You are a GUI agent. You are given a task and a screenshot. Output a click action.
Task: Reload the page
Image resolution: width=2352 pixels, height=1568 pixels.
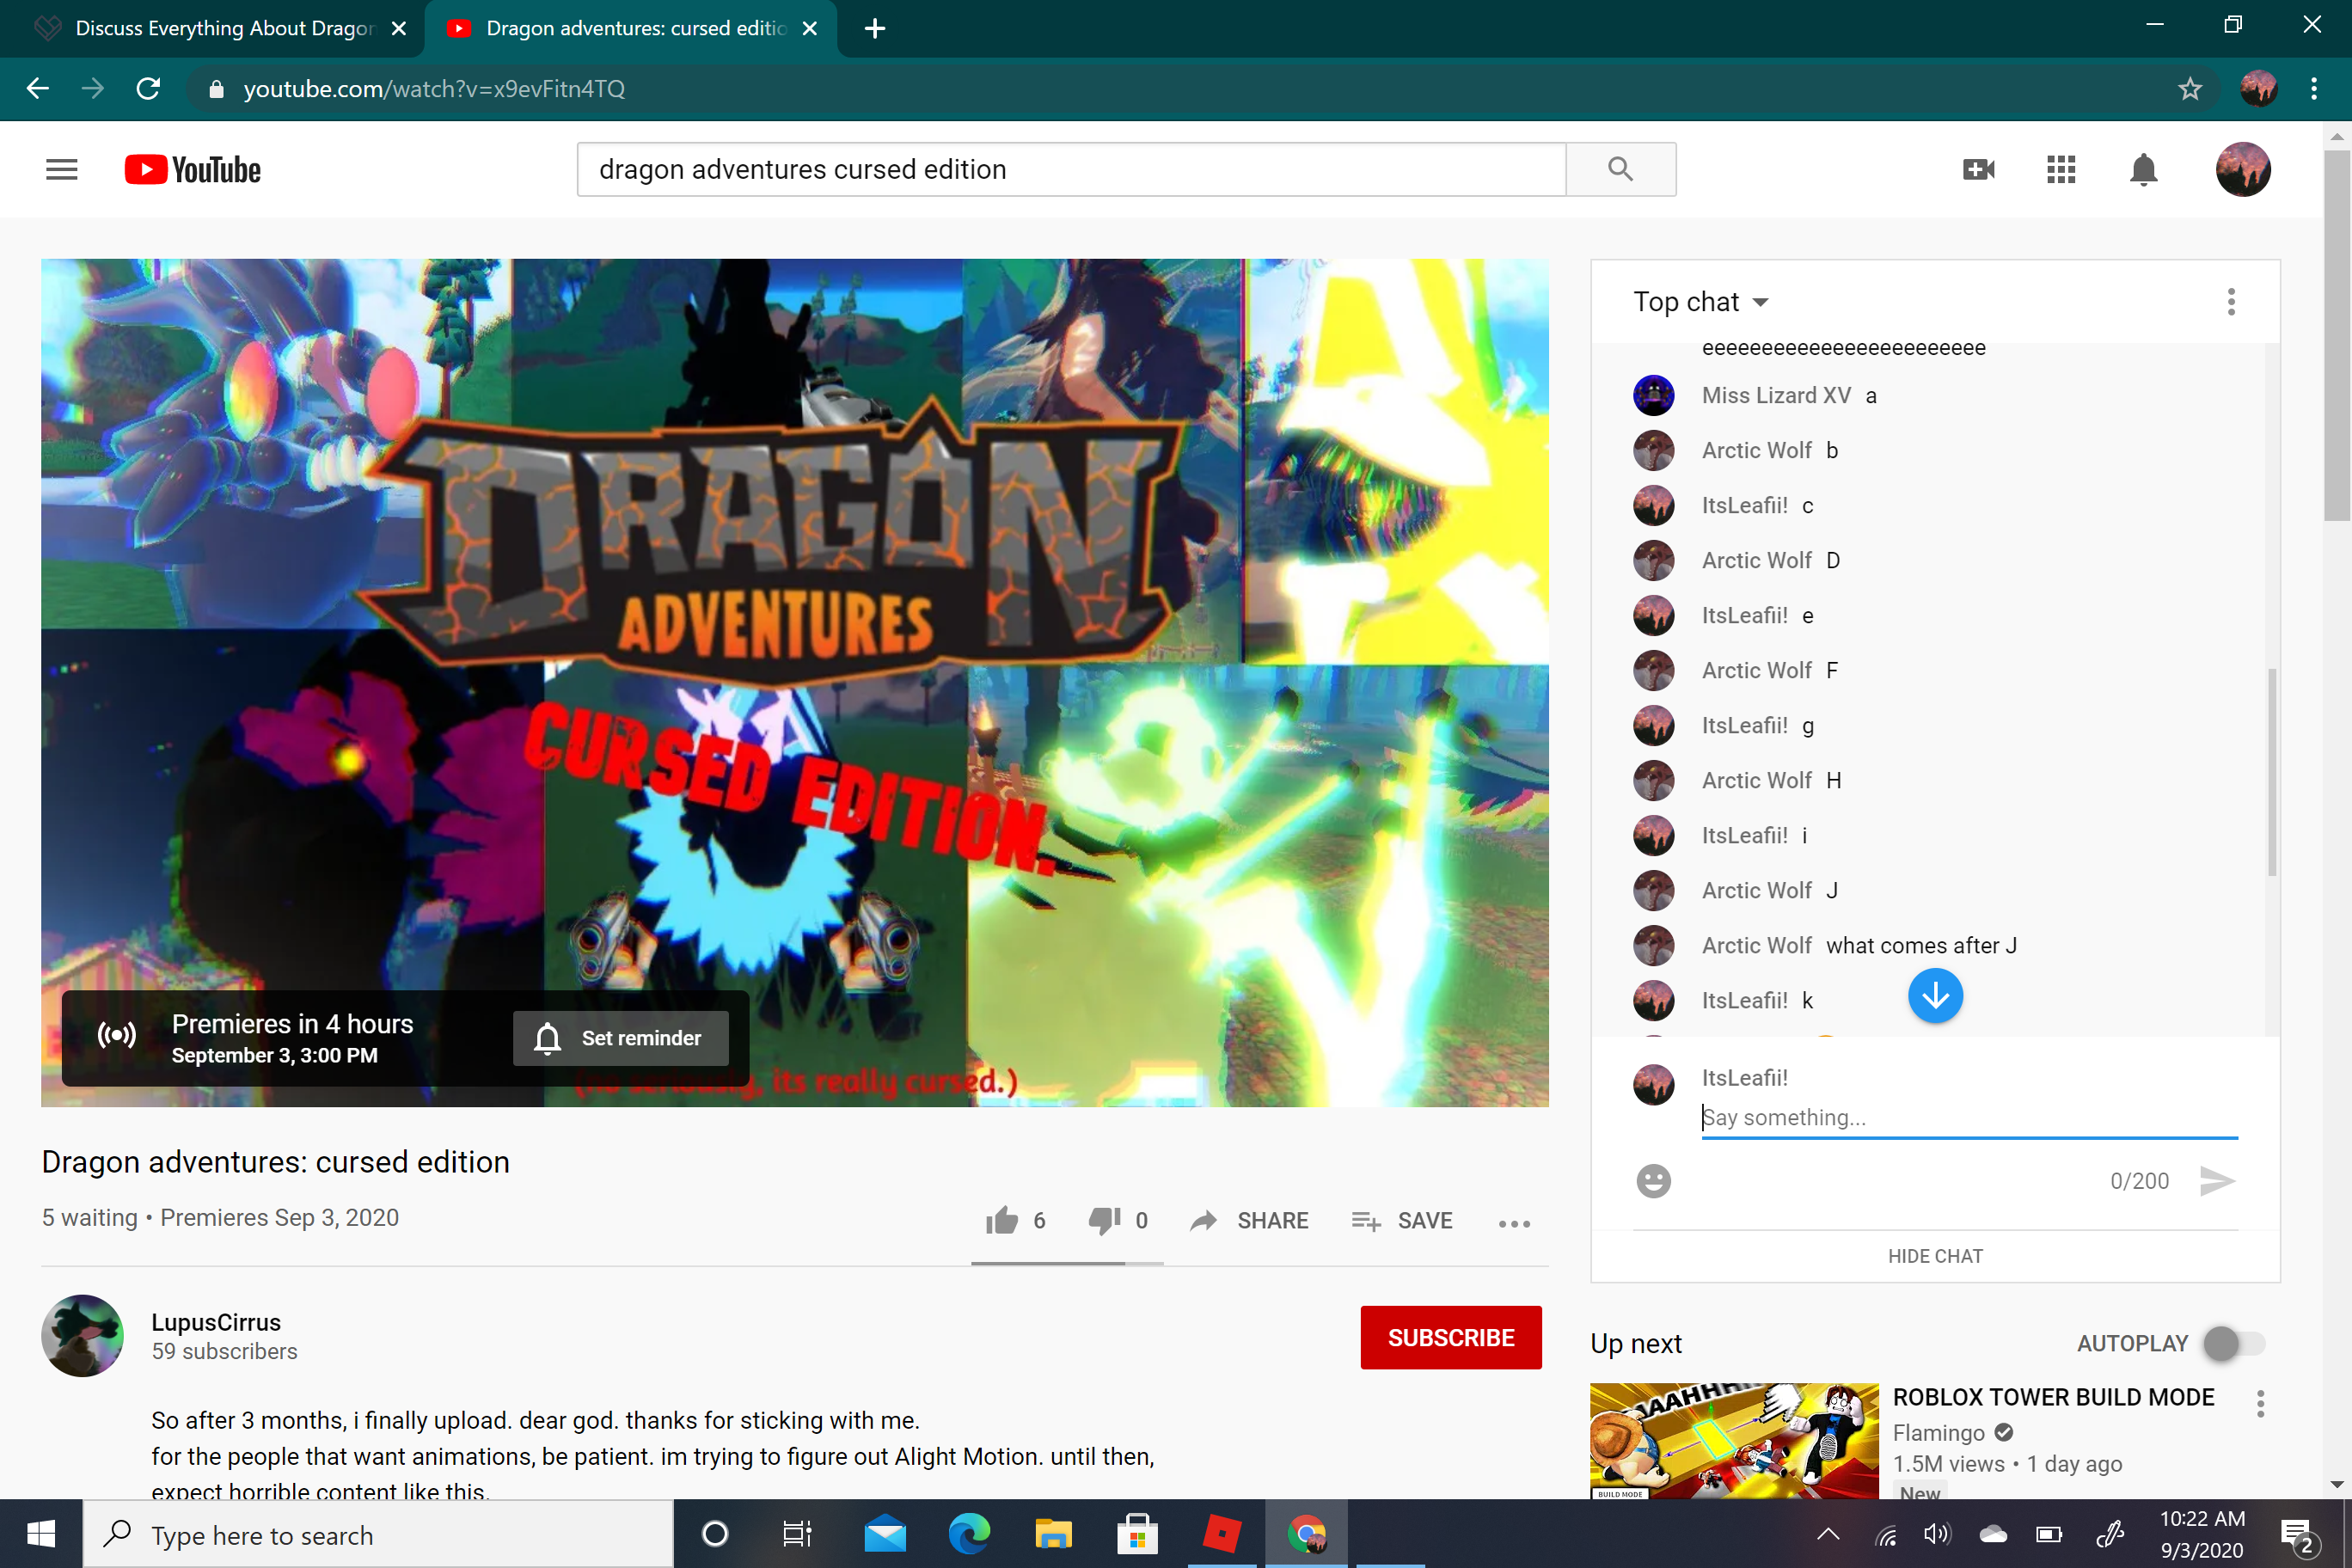[148, 89]
